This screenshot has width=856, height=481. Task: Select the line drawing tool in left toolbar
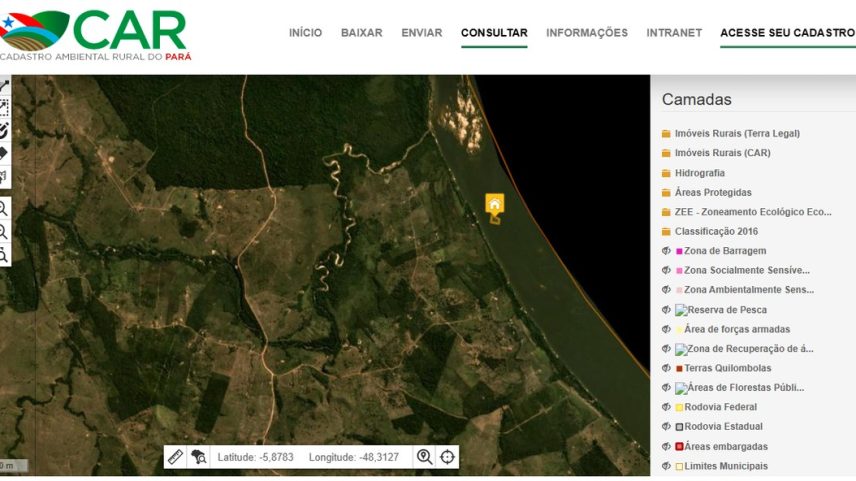pyautogui.click(x=4, y=86)
